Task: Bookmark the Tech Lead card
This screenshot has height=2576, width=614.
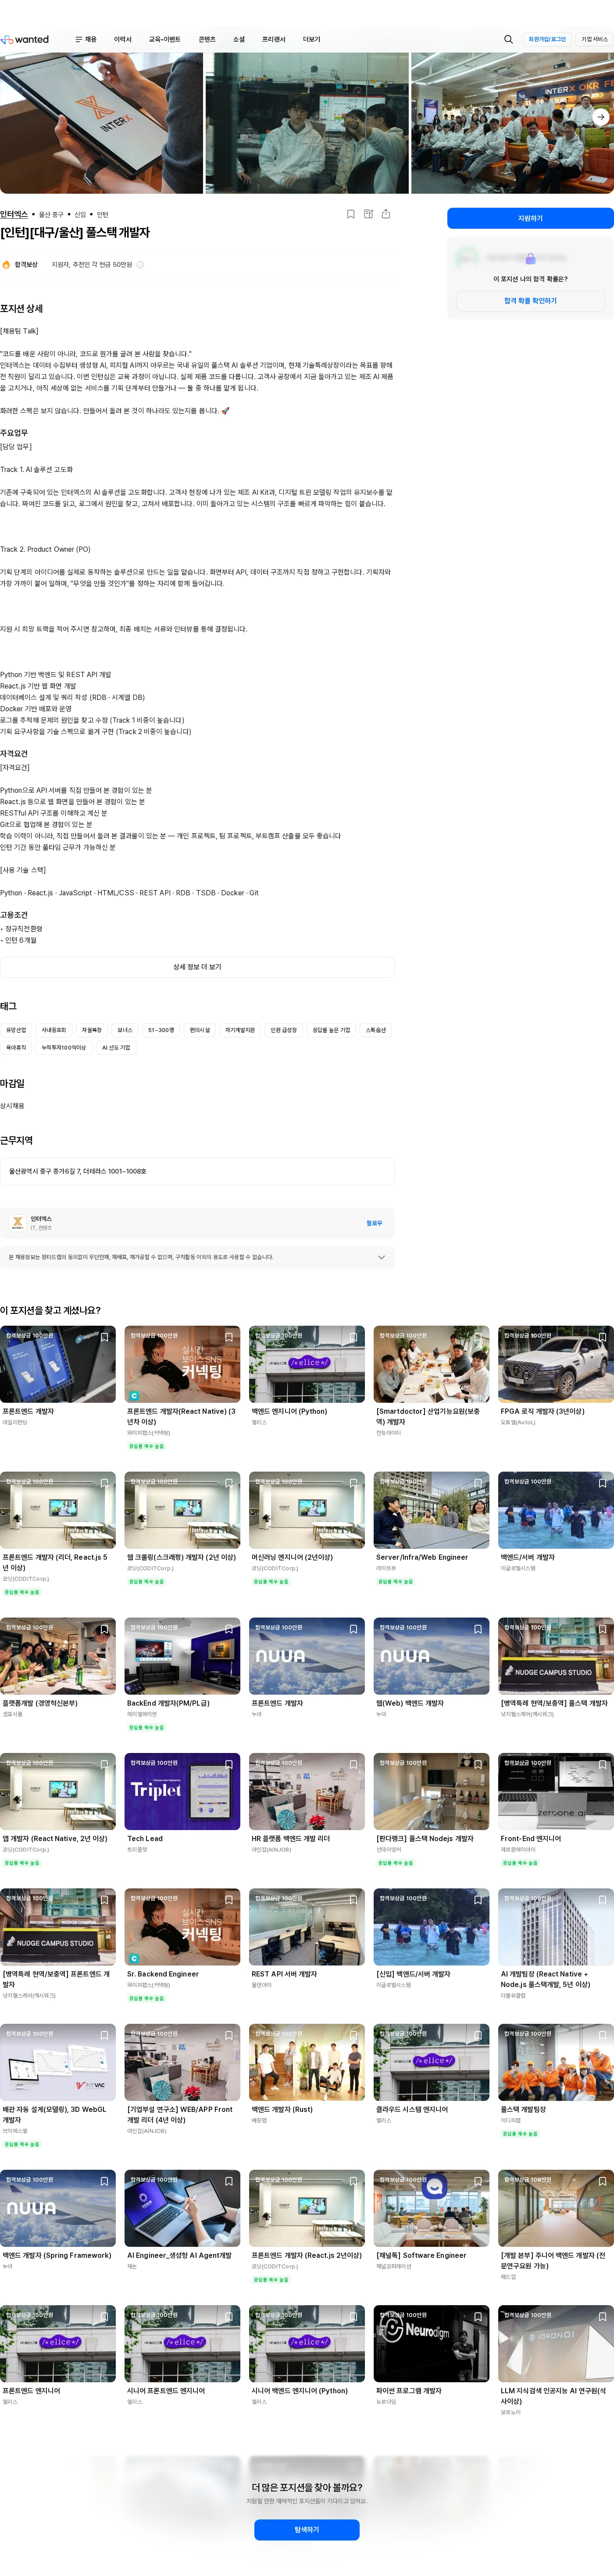Action: pos(229,1765)
